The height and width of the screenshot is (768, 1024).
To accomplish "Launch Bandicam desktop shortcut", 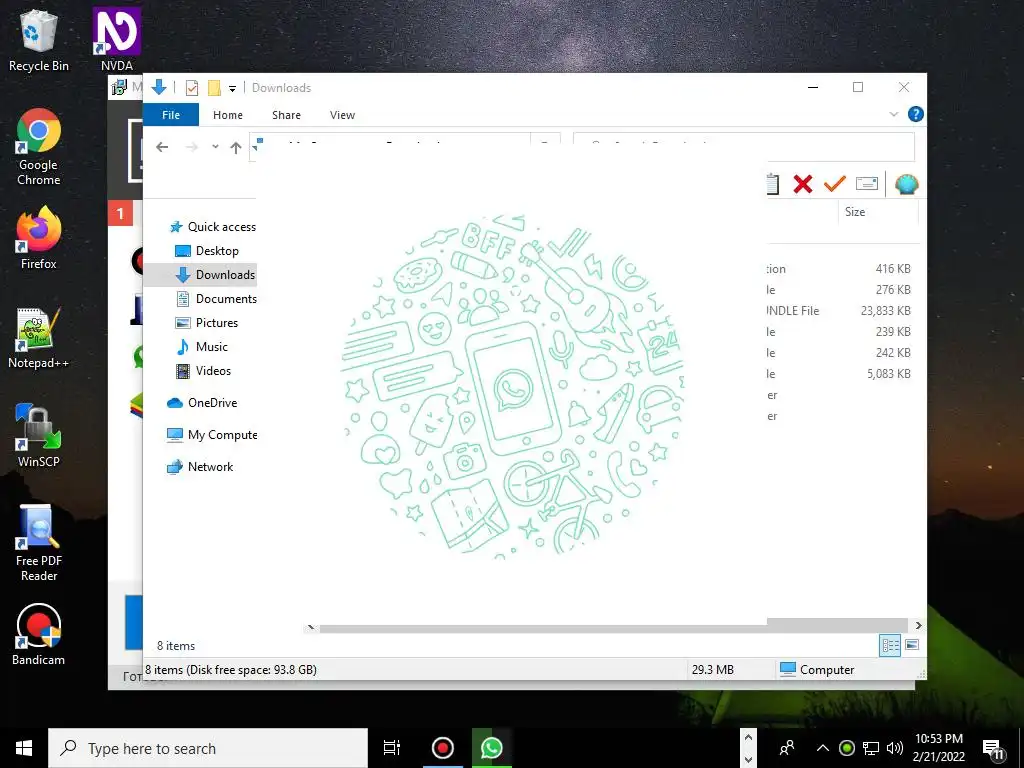I will tap(39, 635).
